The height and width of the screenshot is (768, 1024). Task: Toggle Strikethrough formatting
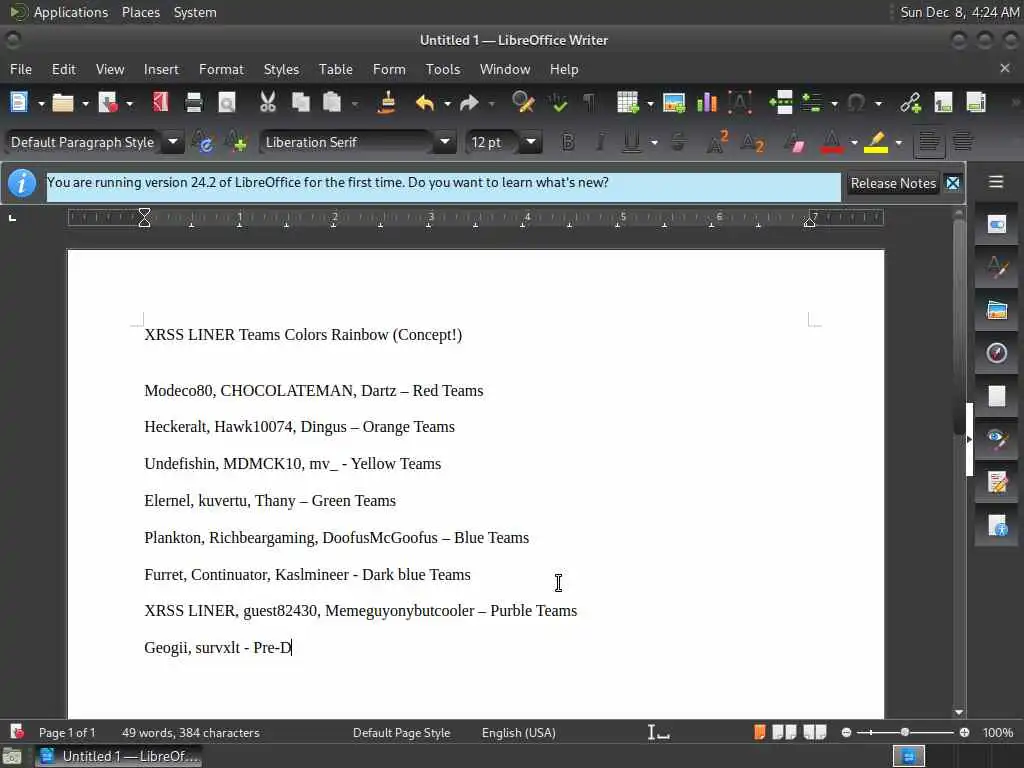coord(679,142)
